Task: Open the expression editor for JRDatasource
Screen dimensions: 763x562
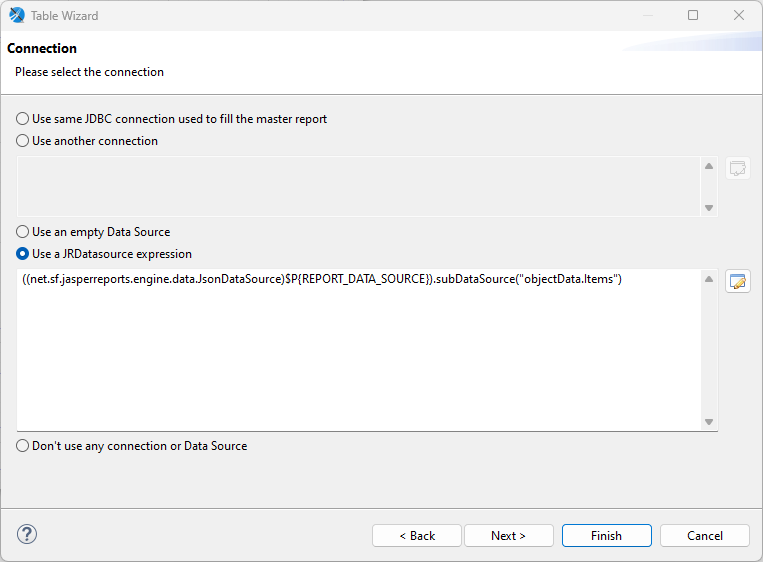Action: [738, 281]
